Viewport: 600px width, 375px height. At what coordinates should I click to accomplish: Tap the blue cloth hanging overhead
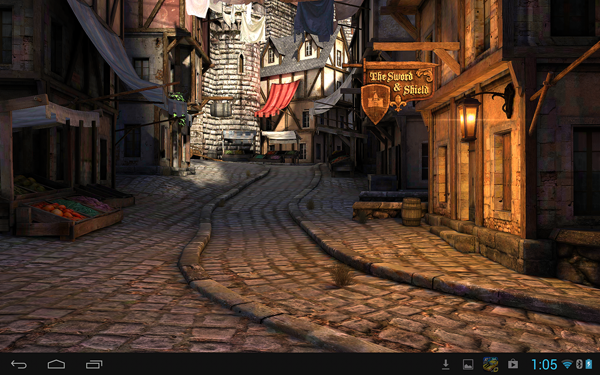[315, 18]
